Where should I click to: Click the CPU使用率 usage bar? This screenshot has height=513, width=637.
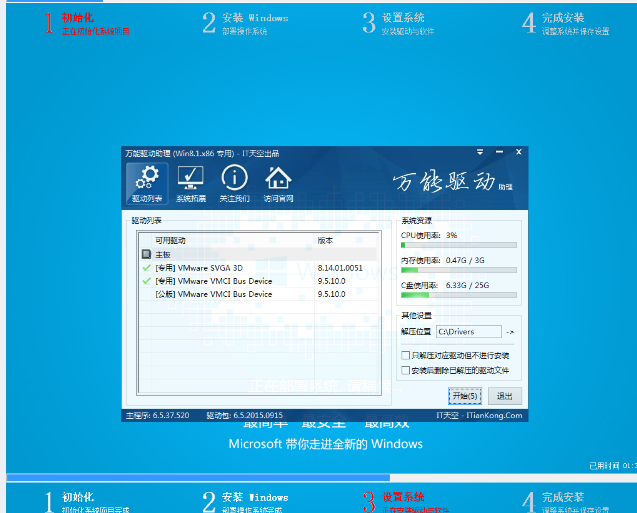459,244
